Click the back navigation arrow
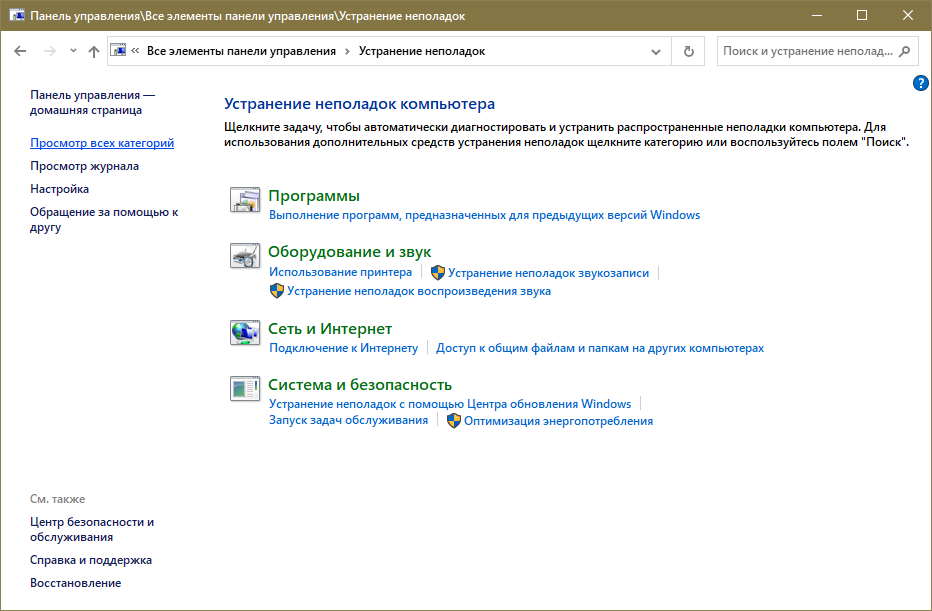Viewport: 932px width, 611px height. [21, 51]
